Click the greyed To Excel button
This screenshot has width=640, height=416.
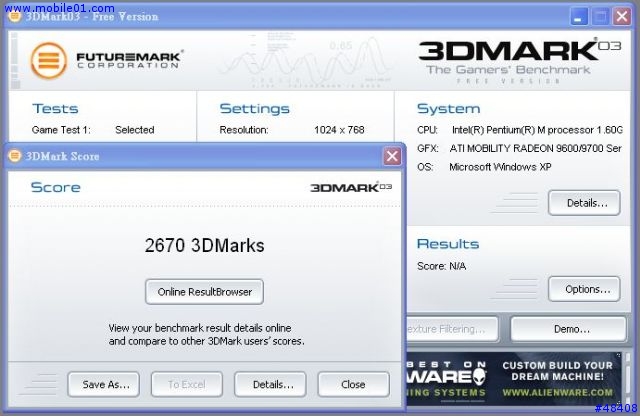187,384
